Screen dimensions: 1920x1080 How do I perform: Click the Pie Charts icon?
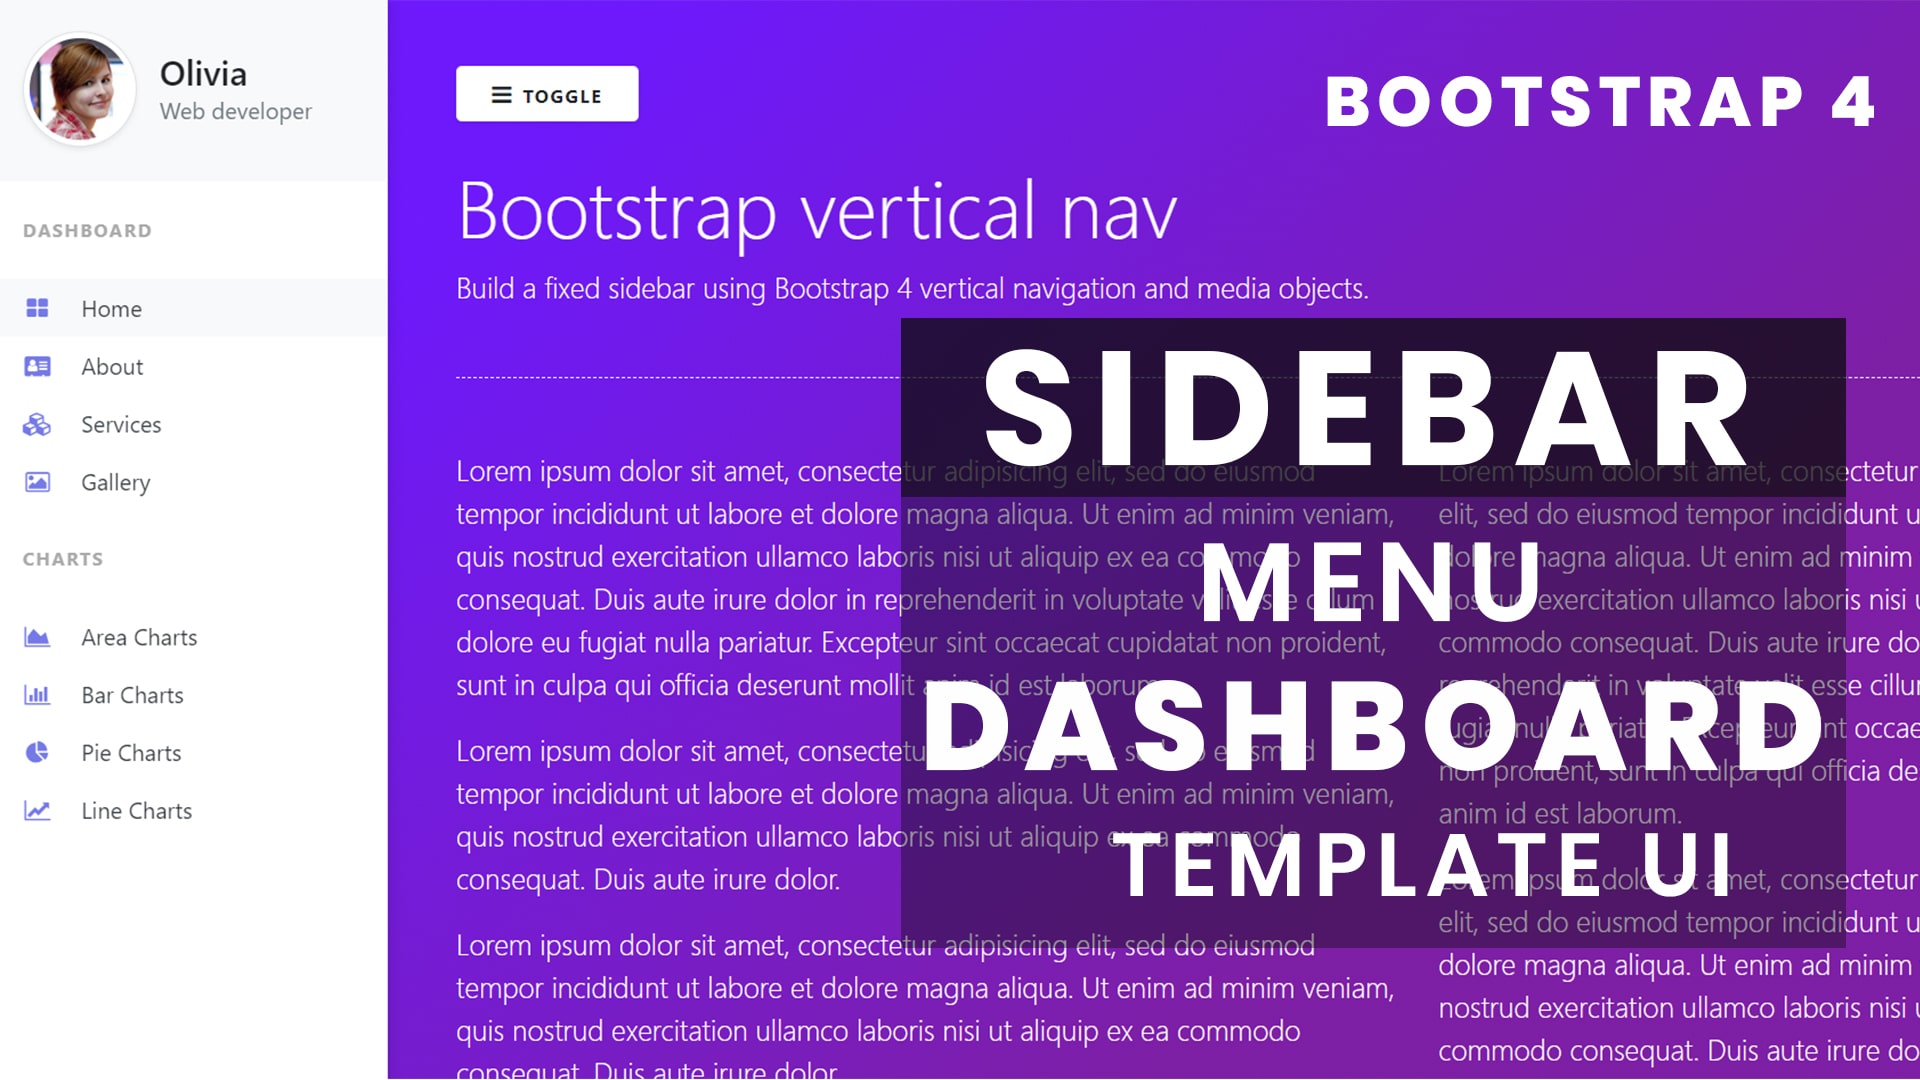[36, 752]
